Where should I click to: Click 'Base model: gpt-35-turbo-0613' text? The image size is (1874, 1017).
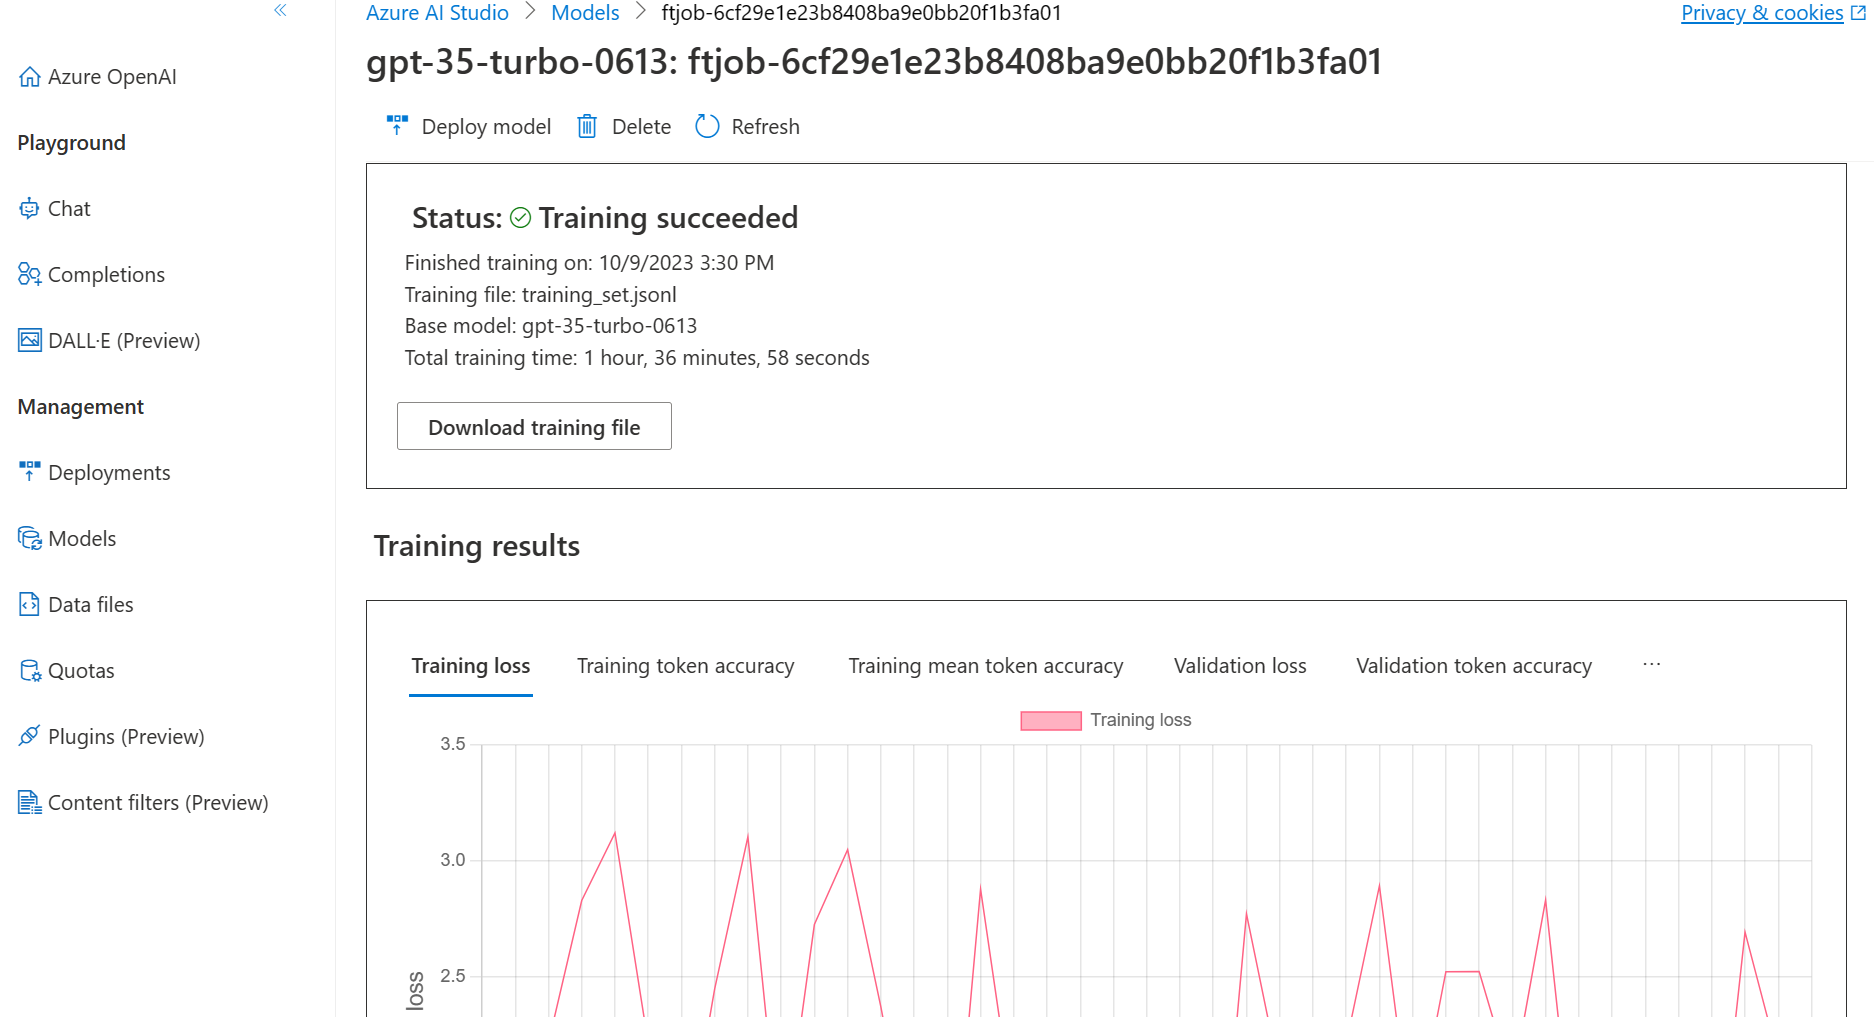(x=551, y=326)
